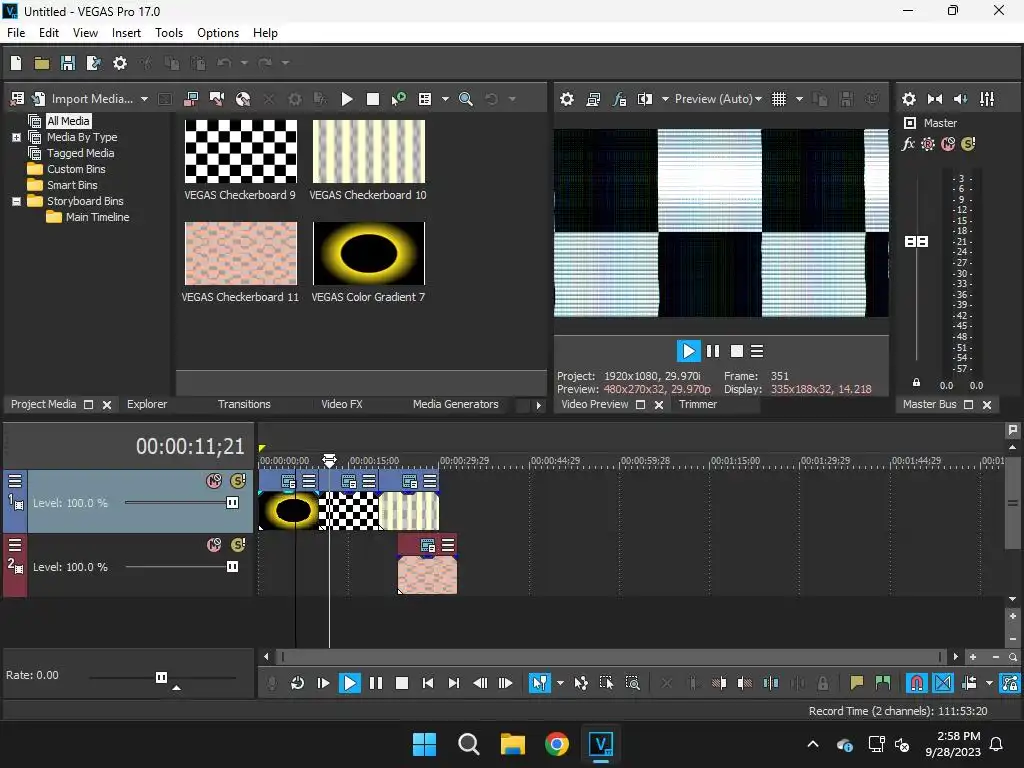Expand the Media By Type tree node
1024x768 pixels.
tap(16, 137)
